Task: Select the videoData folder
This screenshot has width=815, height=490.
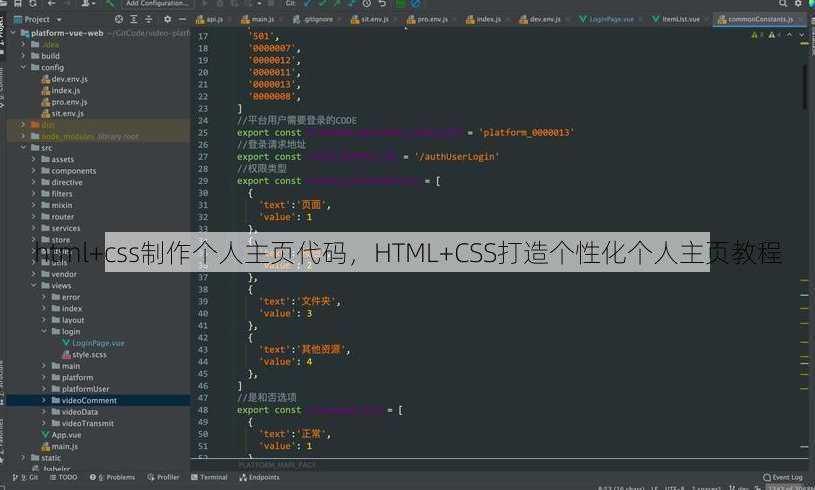Action: coord(75,412)
